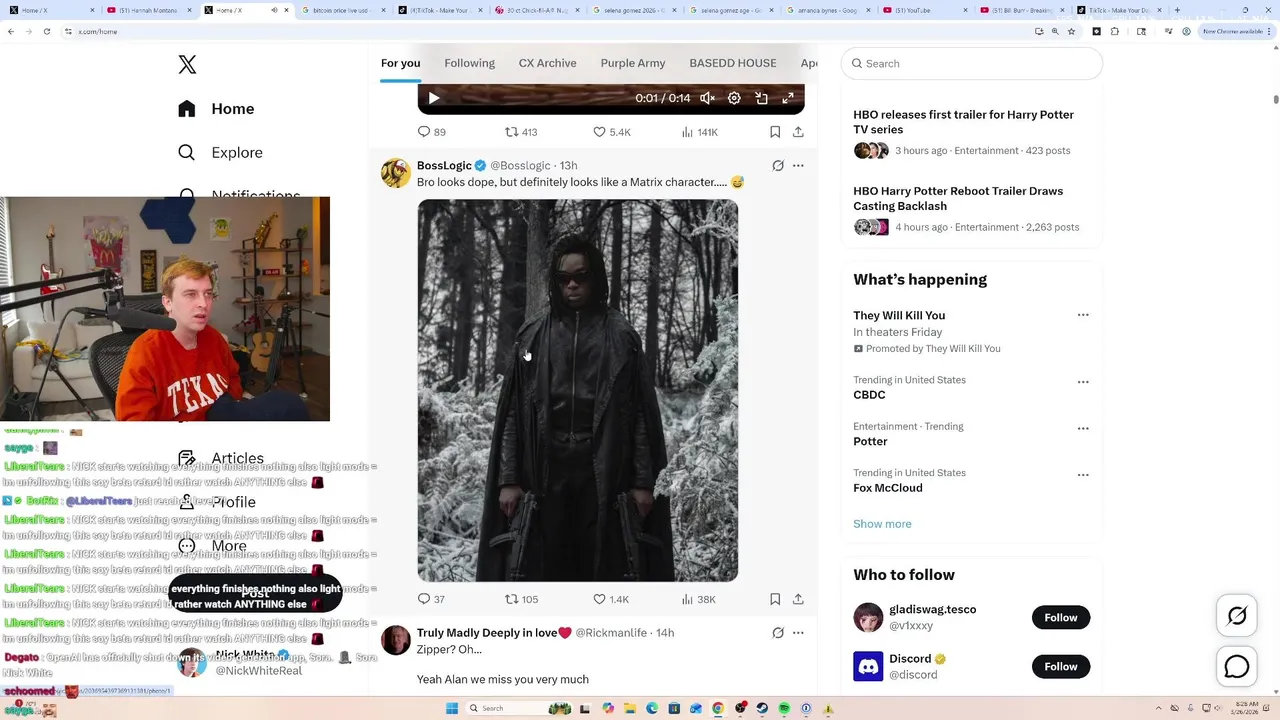Screen dimensions: 1280x720
Task: Open more options for the Fox McCloud trend
Action: [x=1083, y=475]
